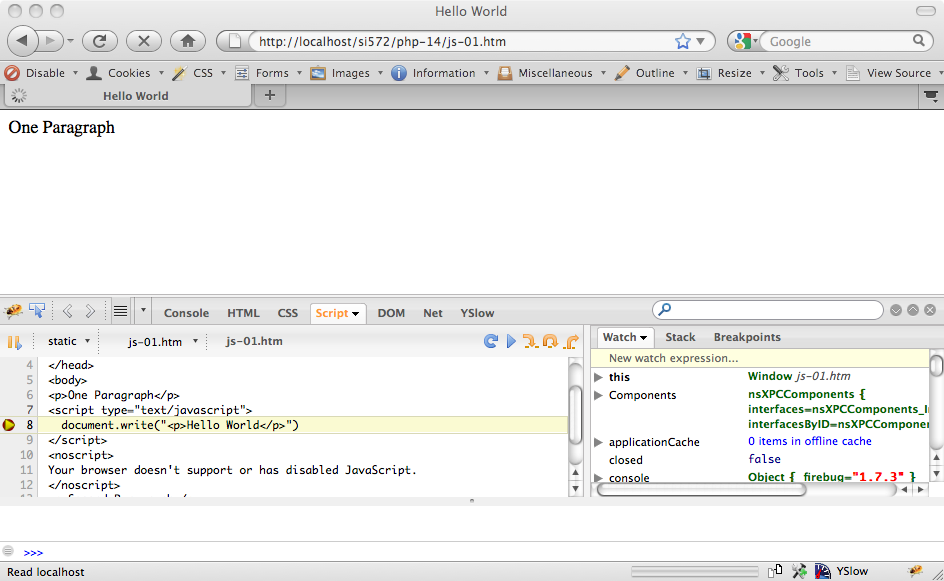Activate the Firebug inspect element tool

37,311
